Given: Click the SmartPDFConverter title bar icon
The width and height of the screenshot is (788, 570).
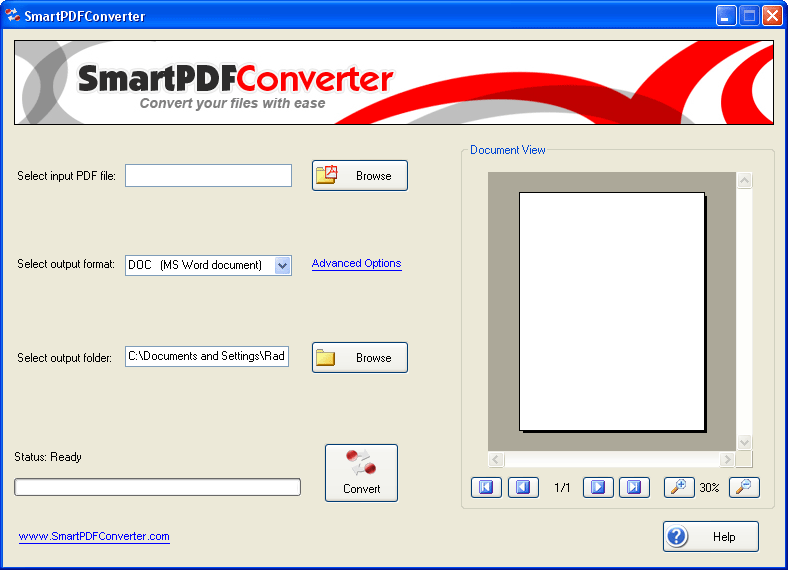Looking at the screenshot, I should 13,16.
